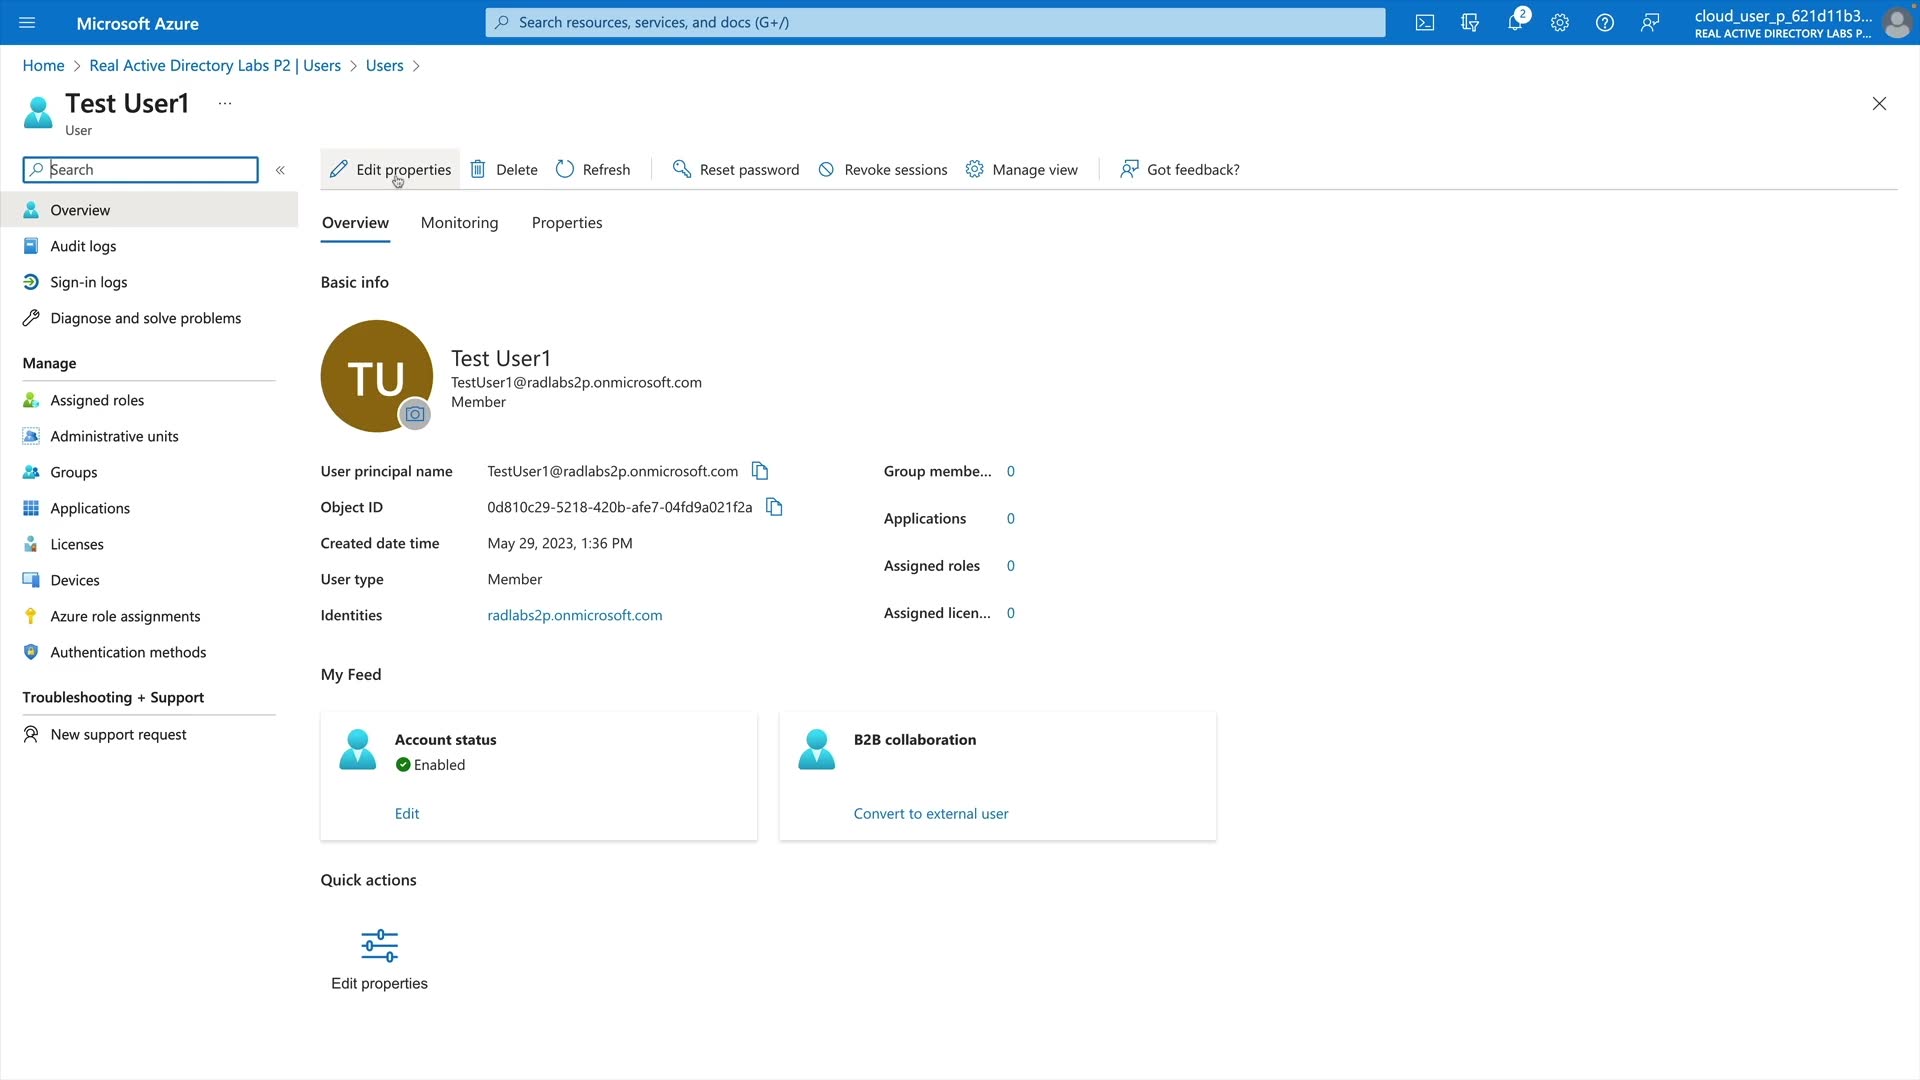
Task: Click Revoke sessions in the toolbar
Action: coord(882,170)
